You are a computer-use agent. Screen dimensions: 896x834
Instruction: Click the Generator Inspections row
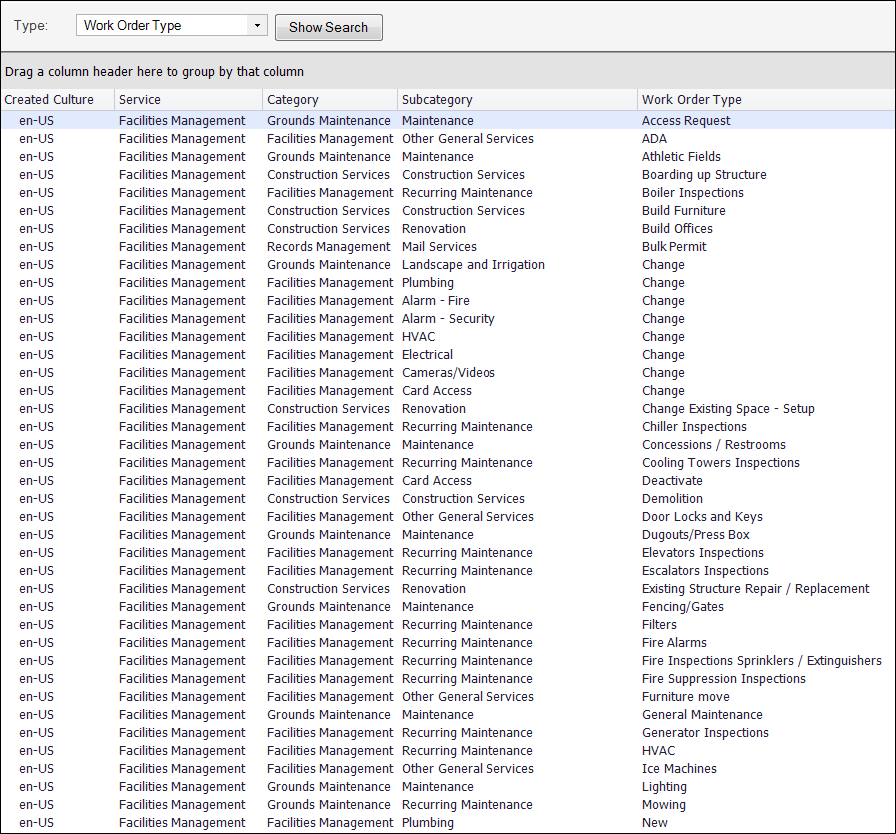pos(705,733)
